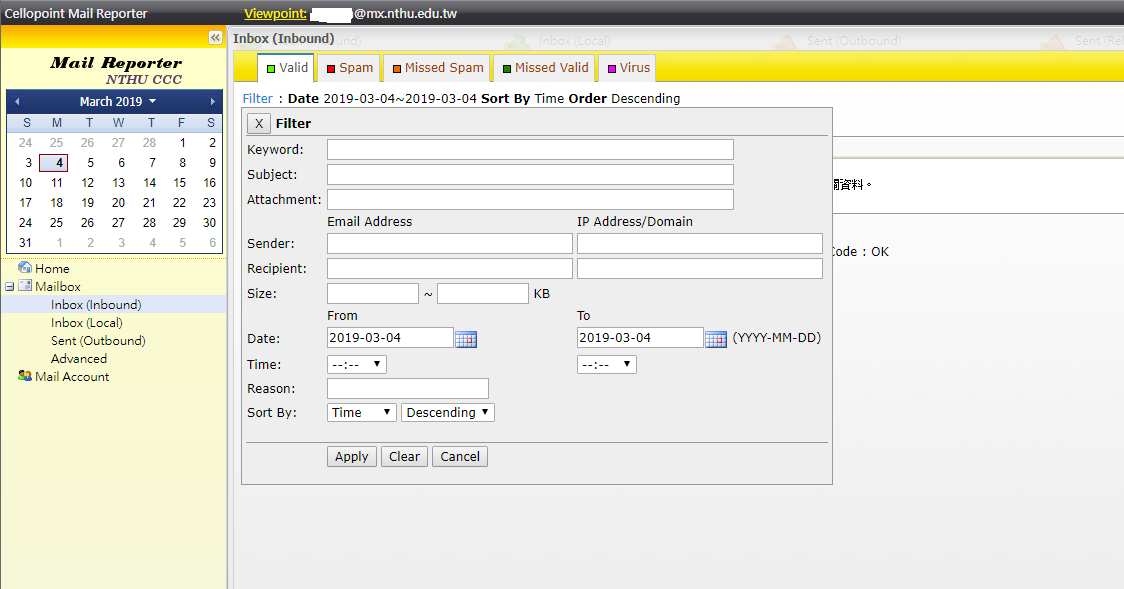
Task: Collapse the Mailbox tree node
Action: pyautogui.click(x=9, y=287)
